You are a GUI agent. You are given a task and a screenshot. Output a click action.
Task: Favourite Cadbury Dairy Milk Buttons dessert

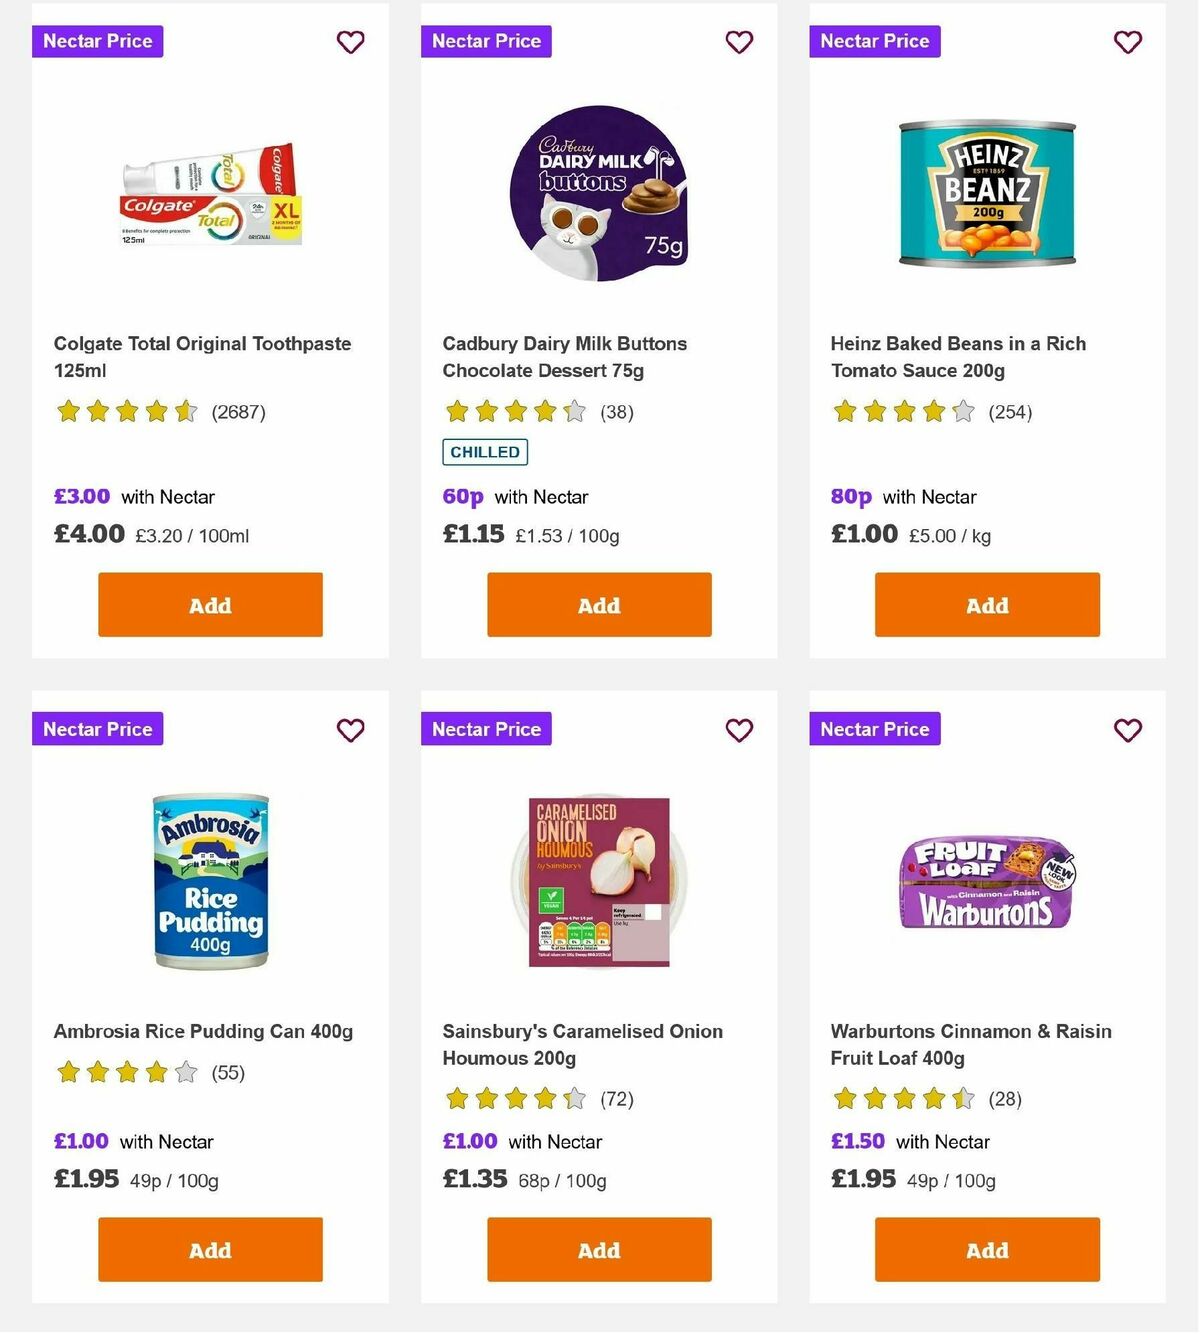coord(739,42)
